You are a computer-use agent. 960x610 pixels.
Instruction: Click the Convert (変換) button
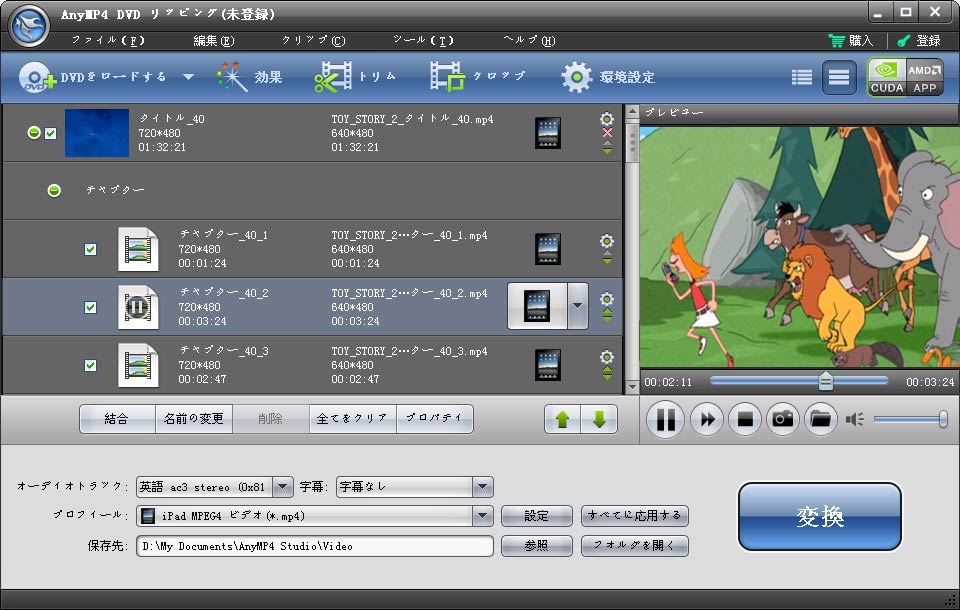click(x=820, y=516)
